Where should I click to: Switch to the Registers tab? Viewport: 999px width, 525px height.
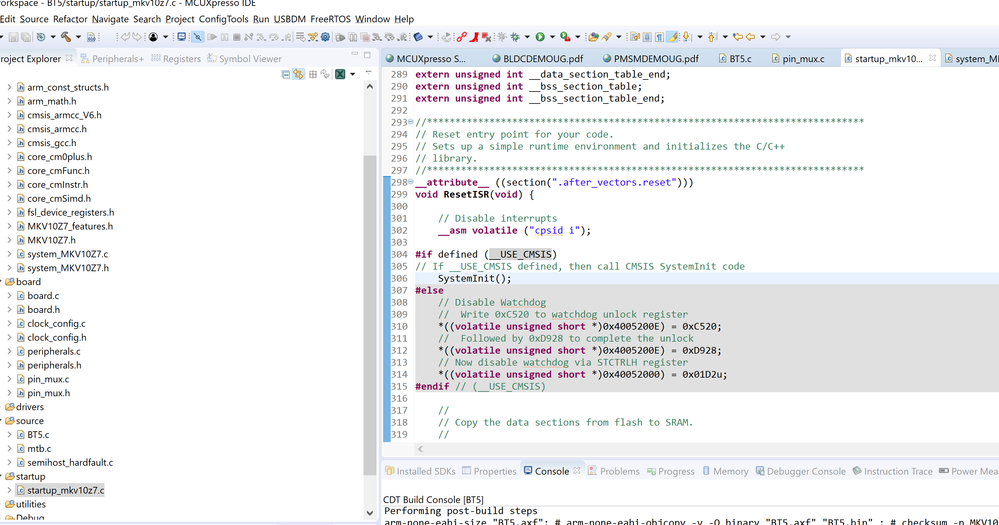(x=176, y=59)
